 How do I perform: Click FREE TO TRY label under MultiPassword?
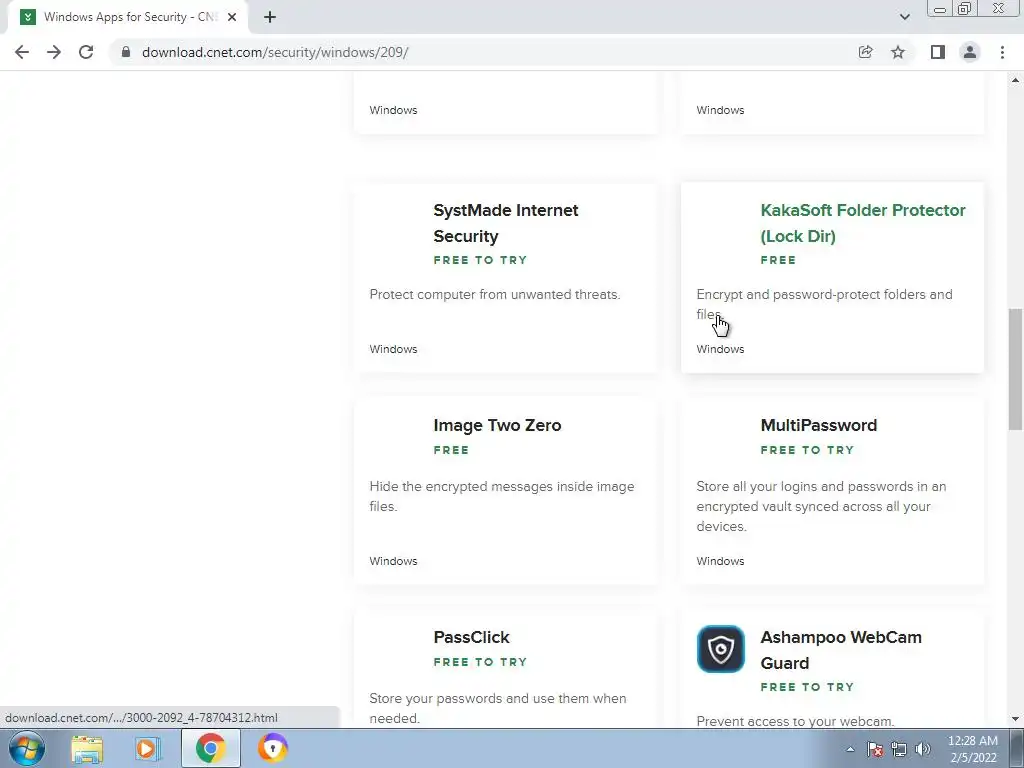(807, 450)
